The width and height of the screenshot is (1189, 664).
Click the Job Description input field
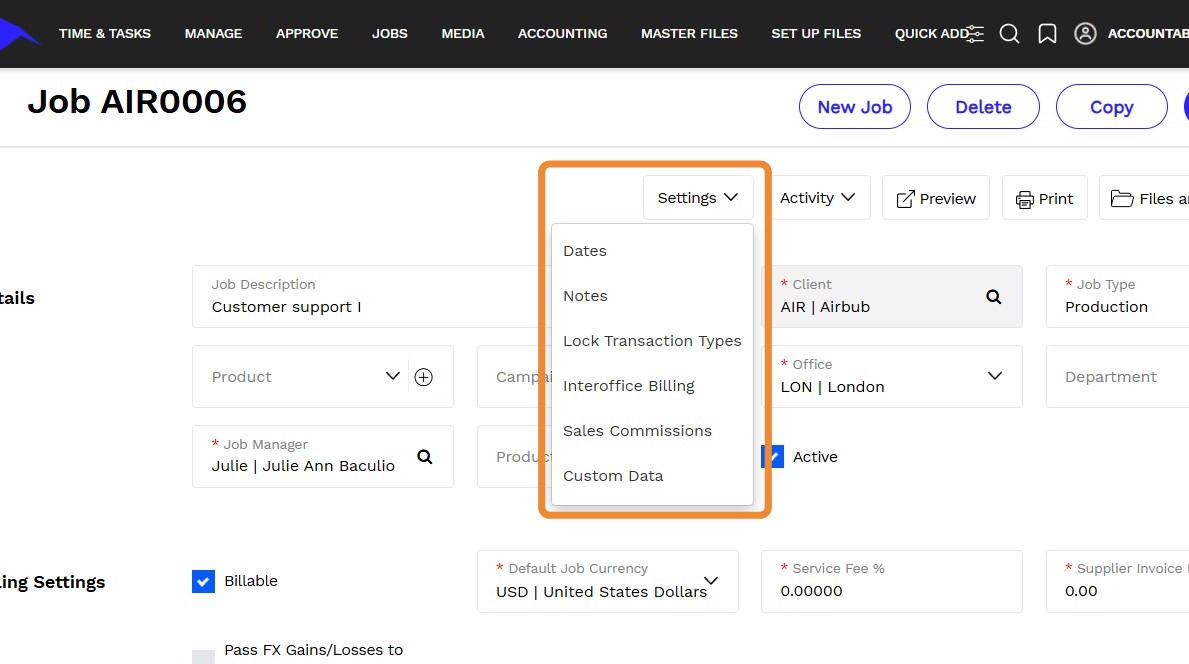click(370, 296)
